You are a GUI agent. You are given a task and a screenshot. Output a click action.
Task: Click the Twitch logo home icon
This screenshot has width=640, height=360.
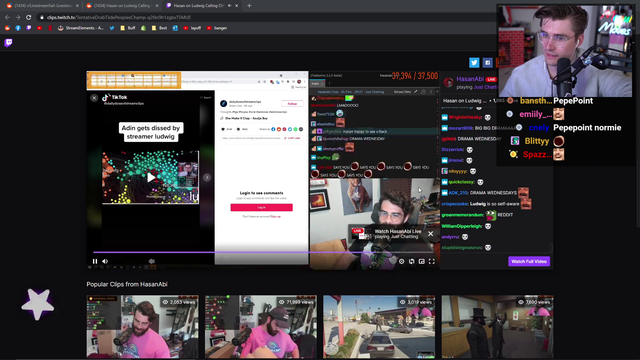(x=8, y=43)
